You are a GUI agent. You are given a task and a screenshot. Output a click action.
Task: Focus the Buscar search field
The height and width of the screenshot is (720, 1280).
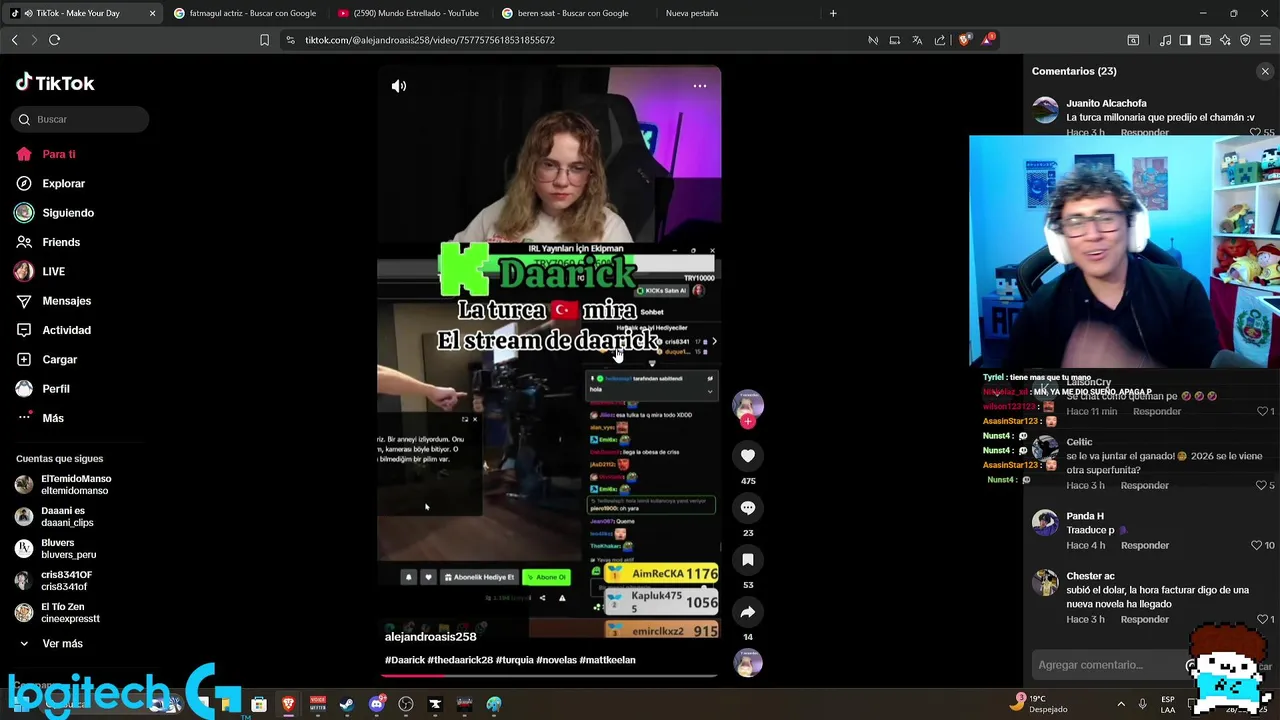click(80, 119)
